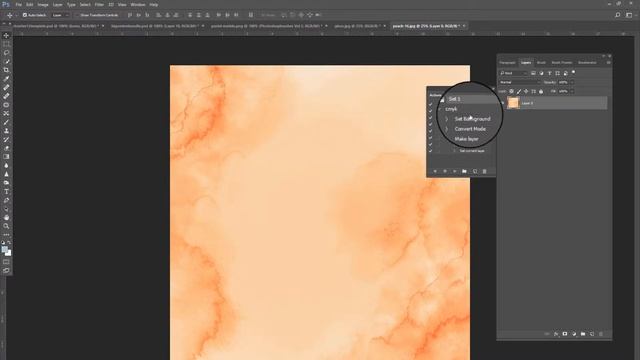Select the Zoom tool
The image size is (640, 360).
[6, 226]
